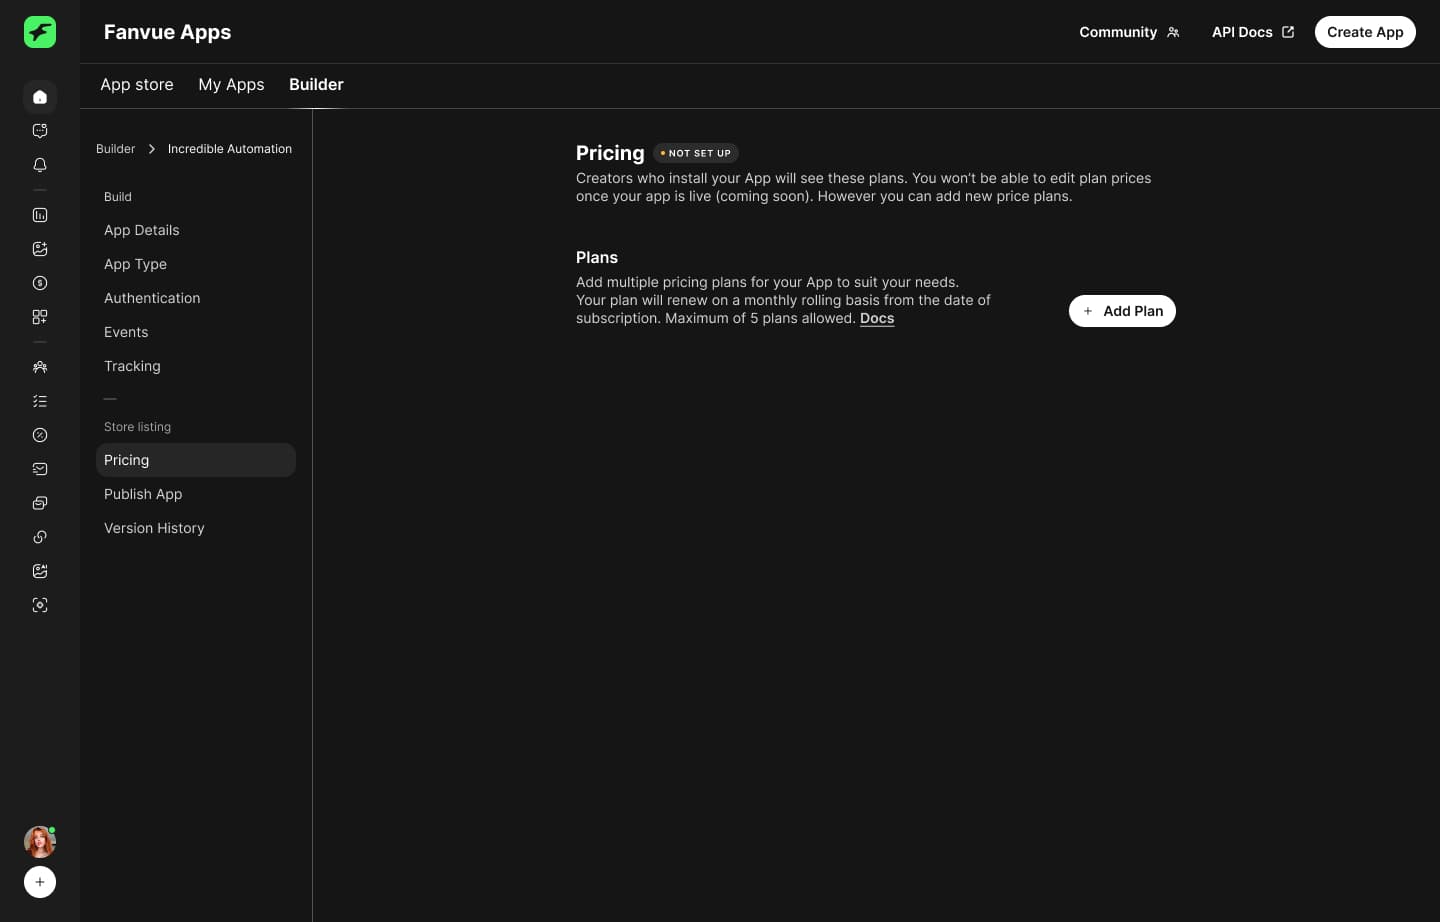
Task: Click the Pricing page heading
Action: 610,153
